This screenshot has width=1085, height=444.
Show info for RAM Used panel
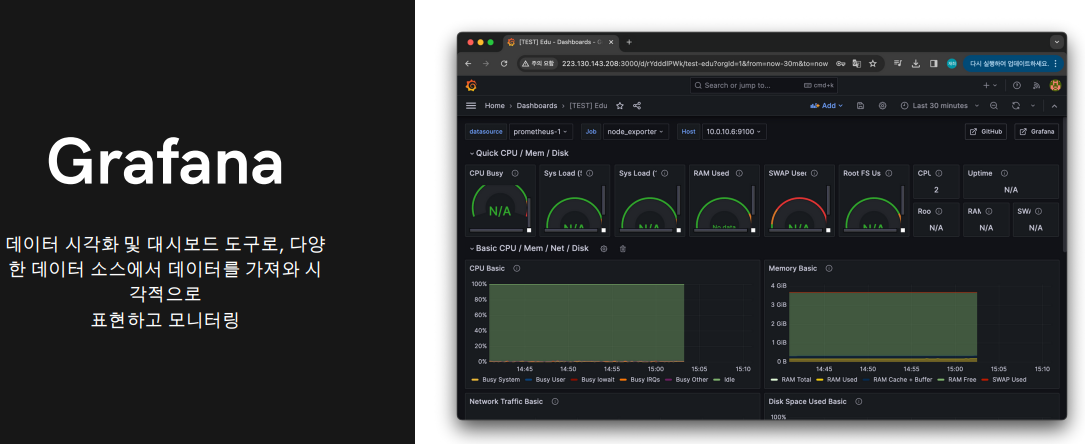739,174
